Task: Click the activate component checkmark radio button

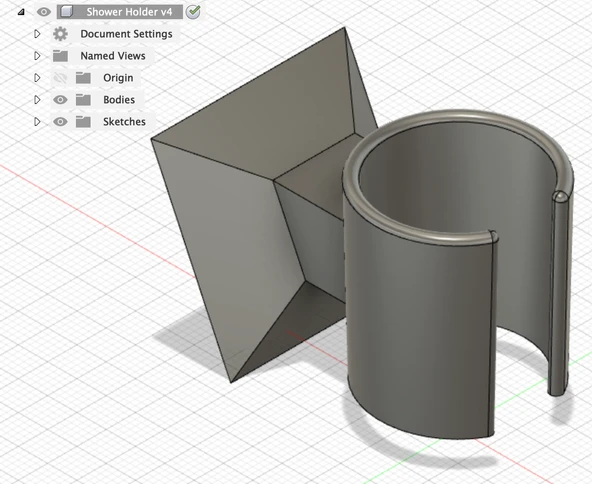Action: pos(193,12)
